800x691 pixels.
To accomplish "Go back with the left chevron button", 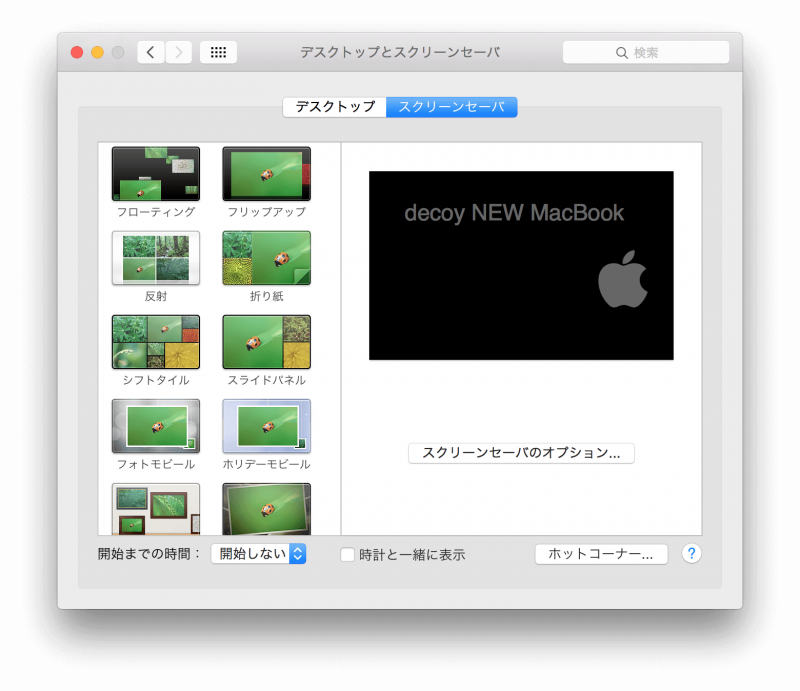I will tap(151, 52).
